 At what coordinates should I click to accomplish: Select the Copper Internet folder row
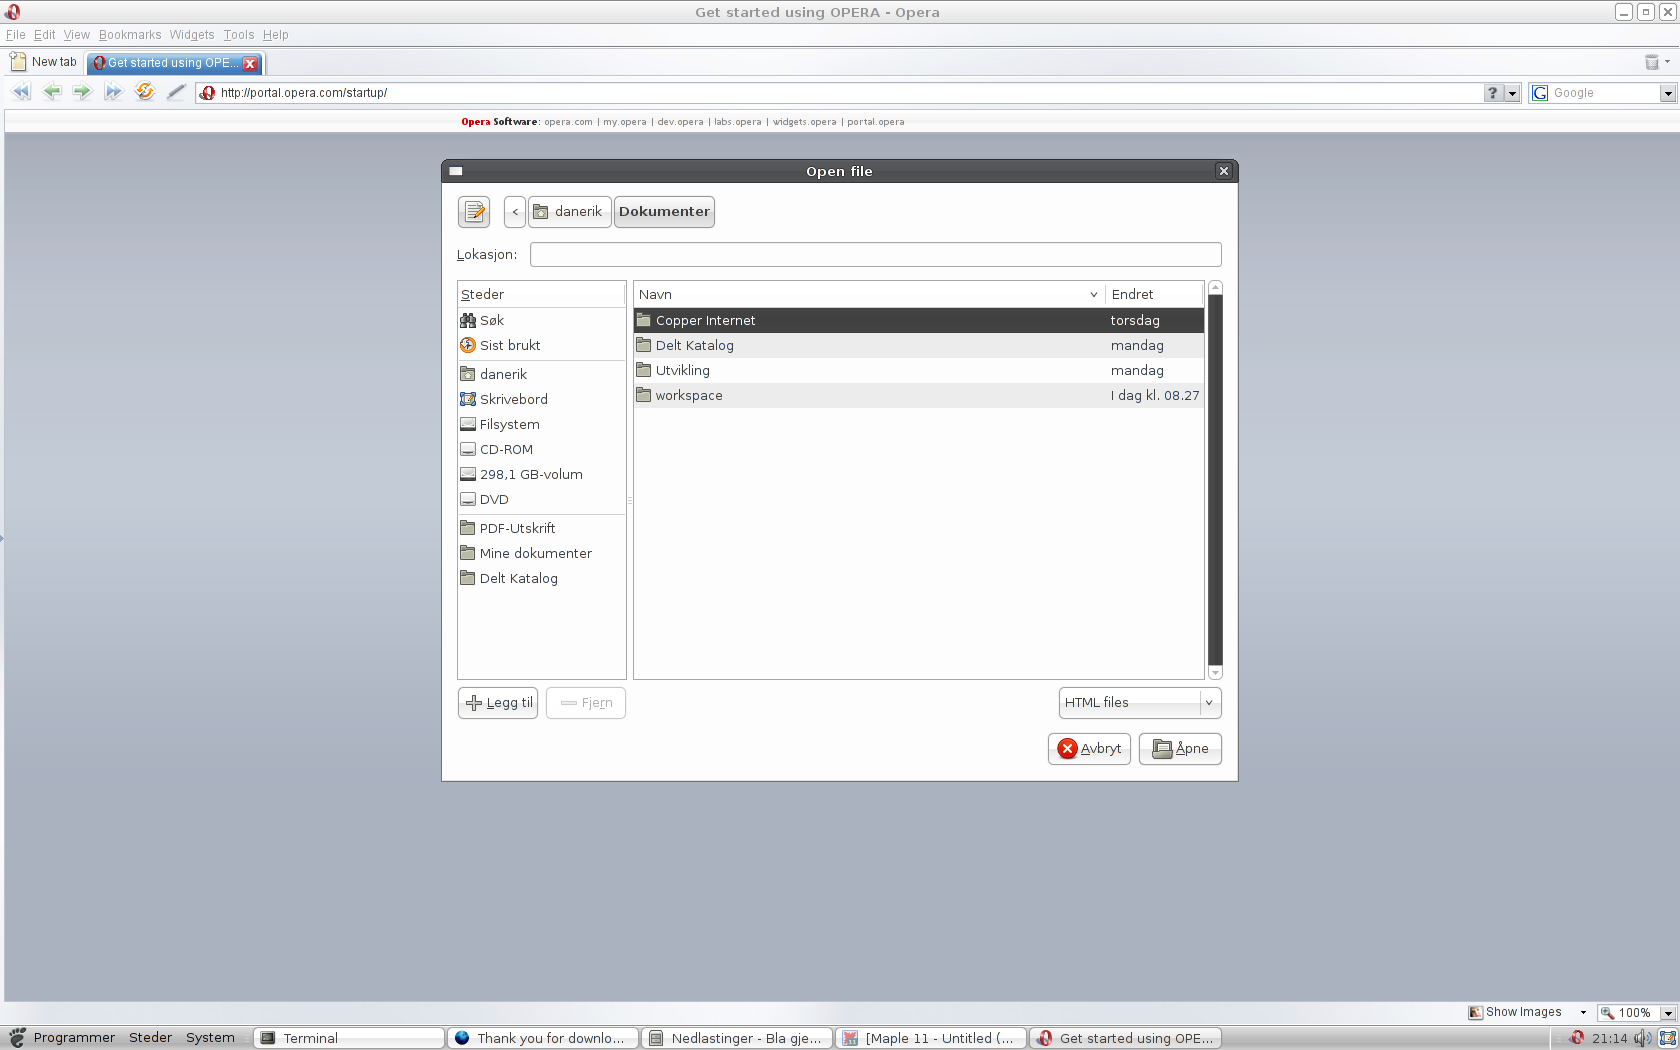pos(919,320)
